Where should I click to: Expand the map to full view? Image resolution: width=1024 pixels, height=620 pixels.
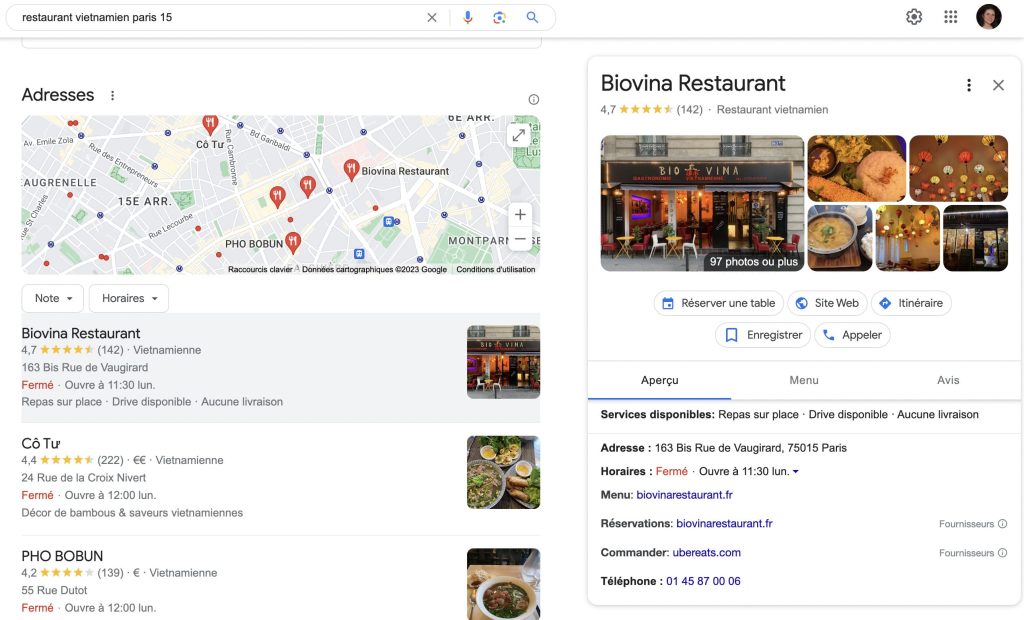(519, 135)
